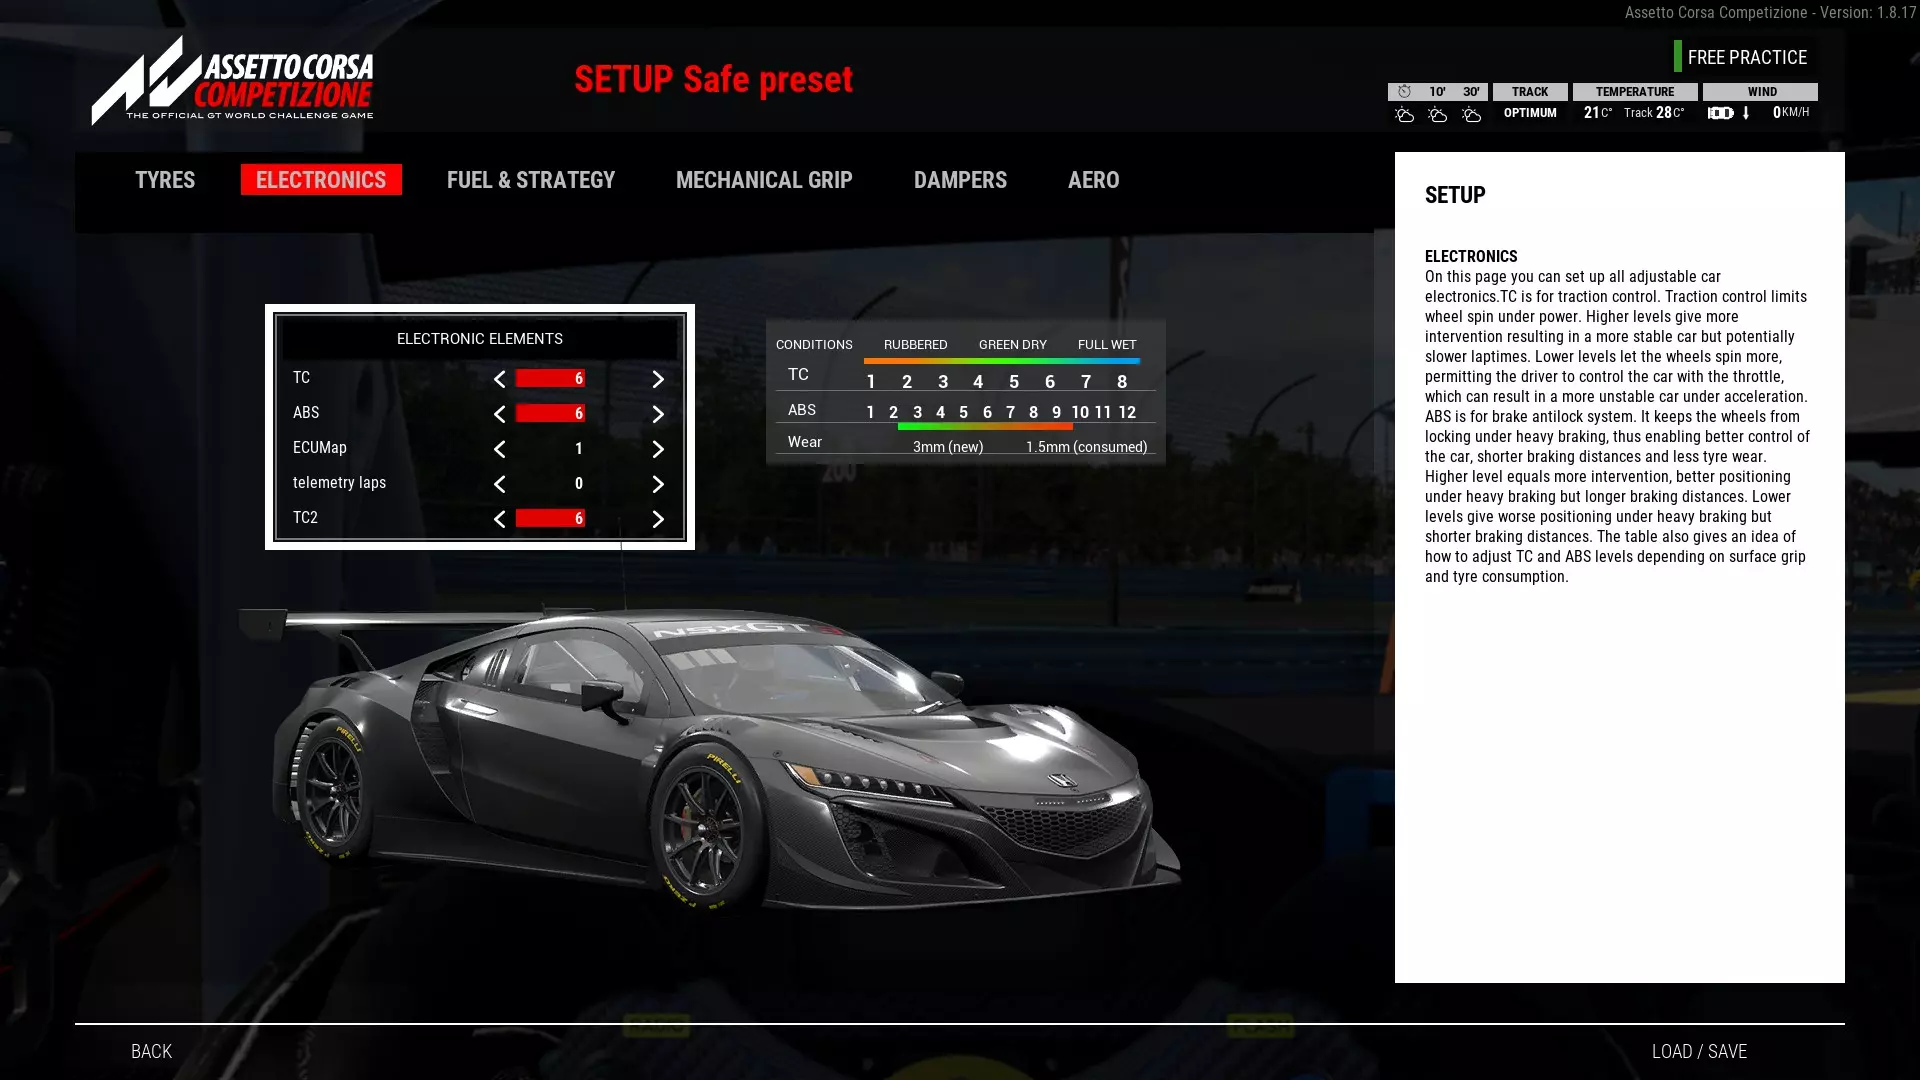Open Load / Save setup menu
The image size is (1920, 1080).
[x=1699, y=1051]
